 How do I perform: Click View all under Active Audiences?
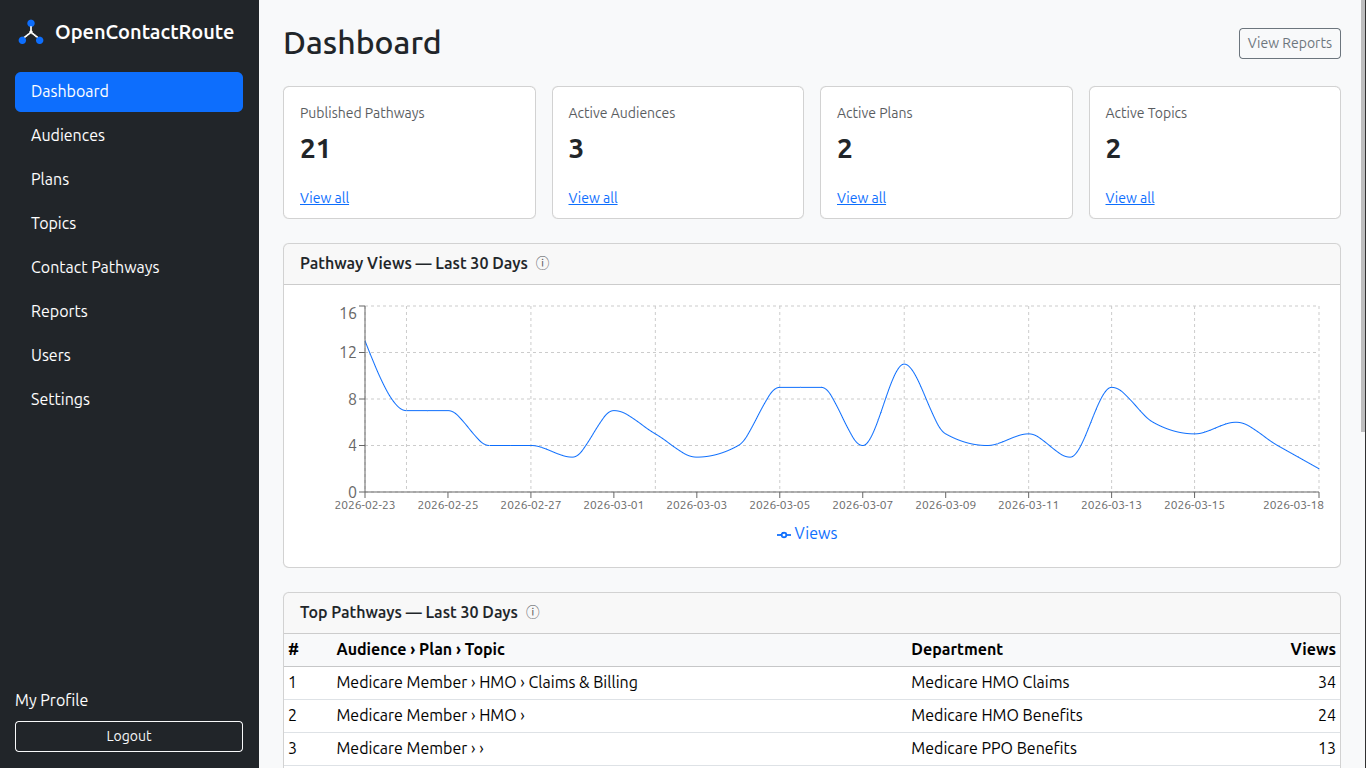click(593, 198)
